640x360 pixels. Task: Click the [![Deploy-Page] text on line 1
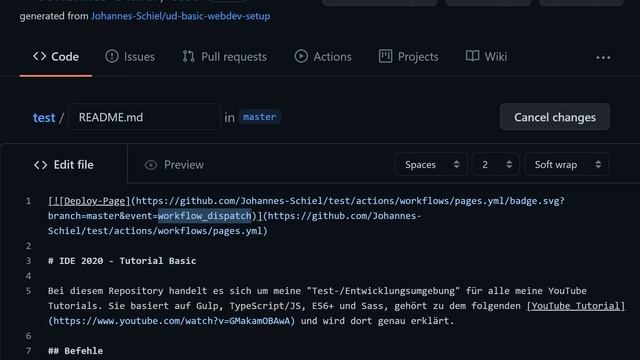click(x=89, y=201)
